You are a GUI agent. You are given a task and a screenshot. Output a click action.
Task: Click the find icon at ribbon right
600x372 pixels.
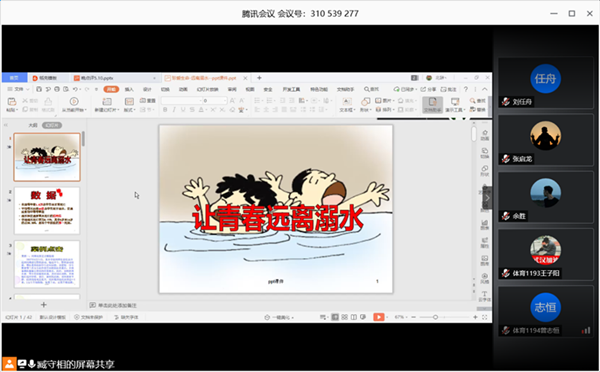[473, 101]
